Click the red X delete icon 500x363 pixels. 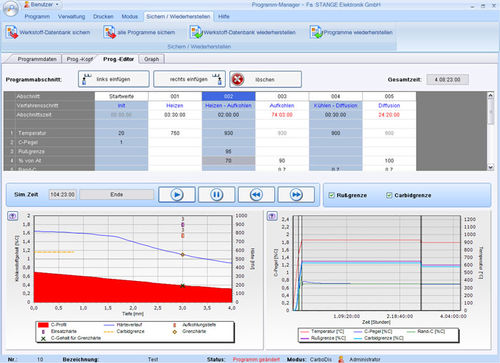click(238, 79)
